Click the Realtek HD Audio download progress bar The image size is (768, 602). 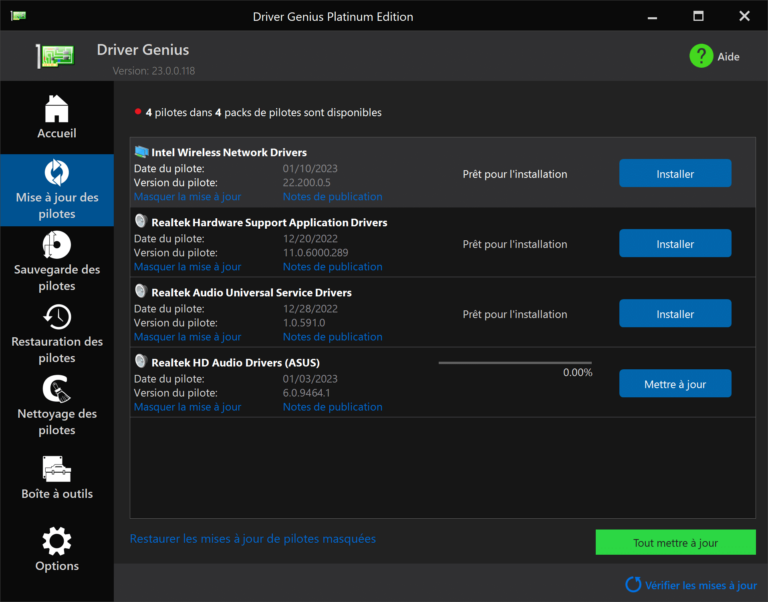tap(515, 363)
